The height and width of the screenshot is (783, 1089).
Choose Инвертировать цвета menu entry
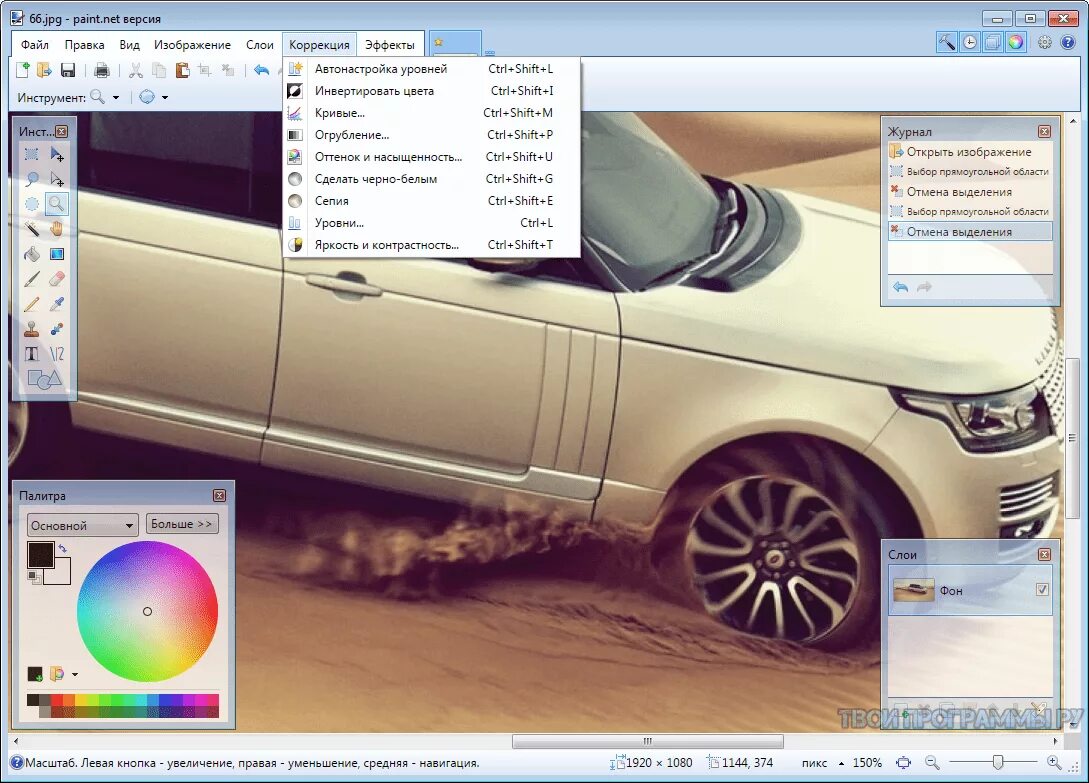[431, 91]
